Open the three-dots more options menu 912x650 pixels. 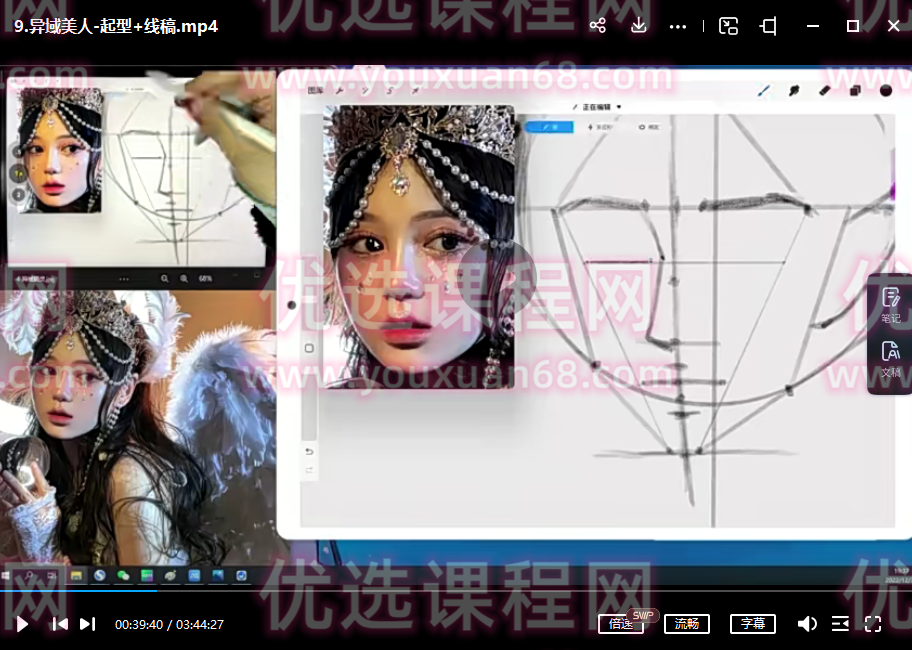tap(678, 26)
